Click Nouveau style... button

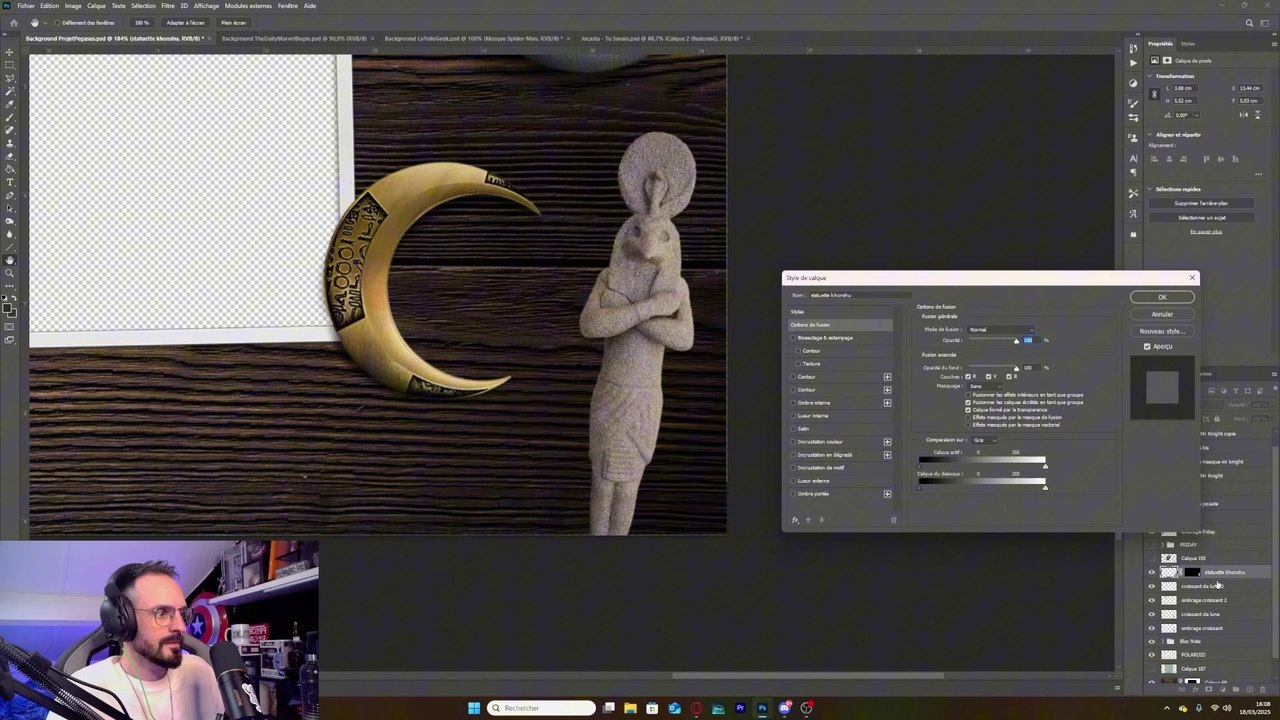click(1162, 331)
